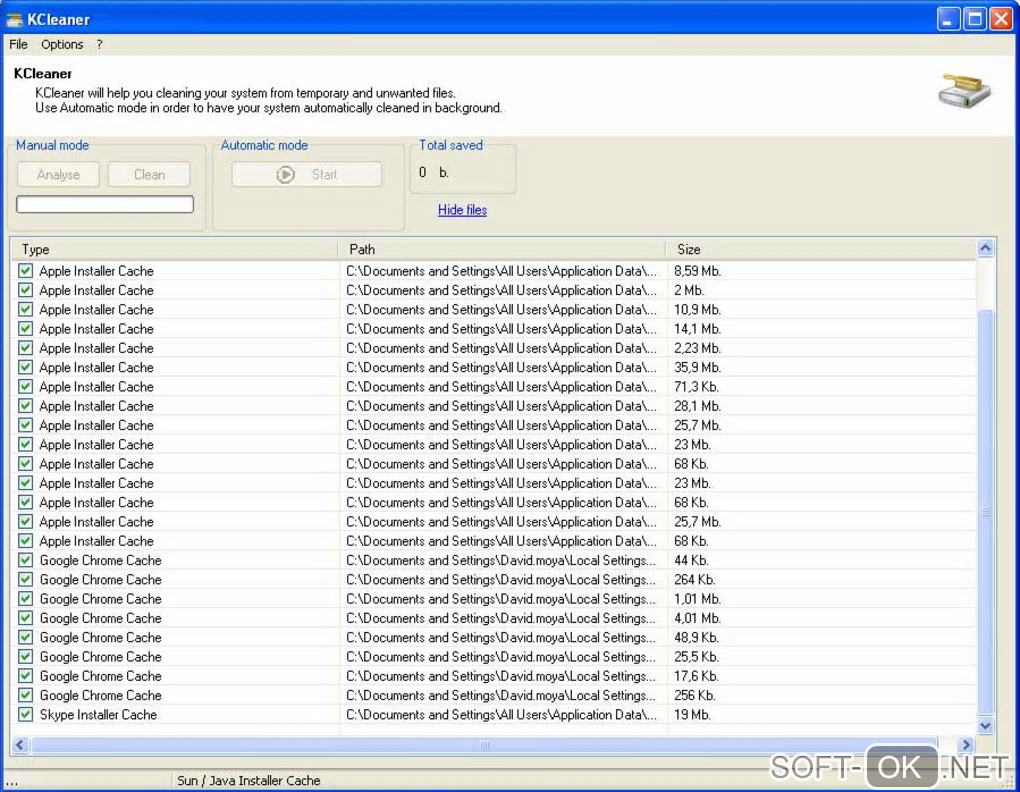Toggle checkbox for Apple Installer Cache 28,1 Mb
The width and height of the screenshot is (1020, 792).
(x=25, y=406)
